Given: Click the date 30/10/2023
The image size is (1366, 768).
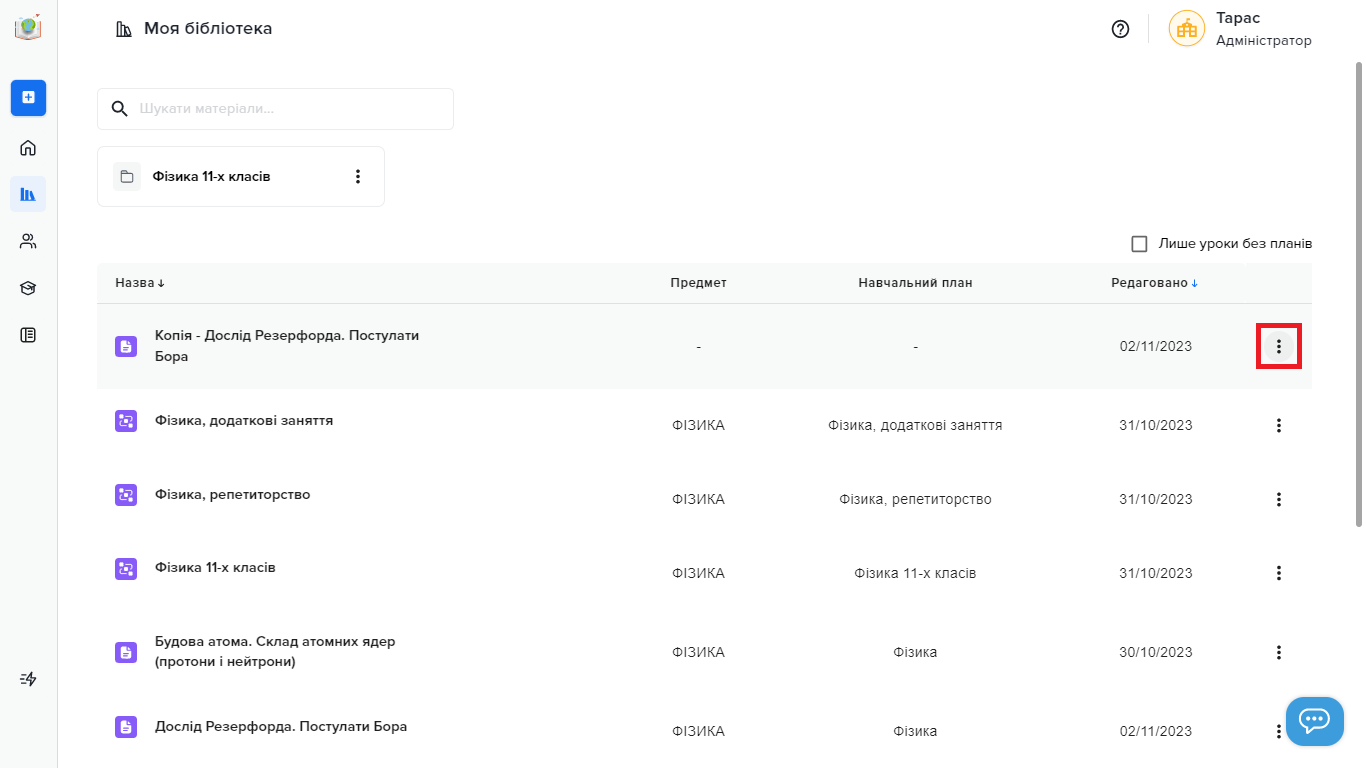Looking at the screenshot, I should click(x=1156, y=653).
